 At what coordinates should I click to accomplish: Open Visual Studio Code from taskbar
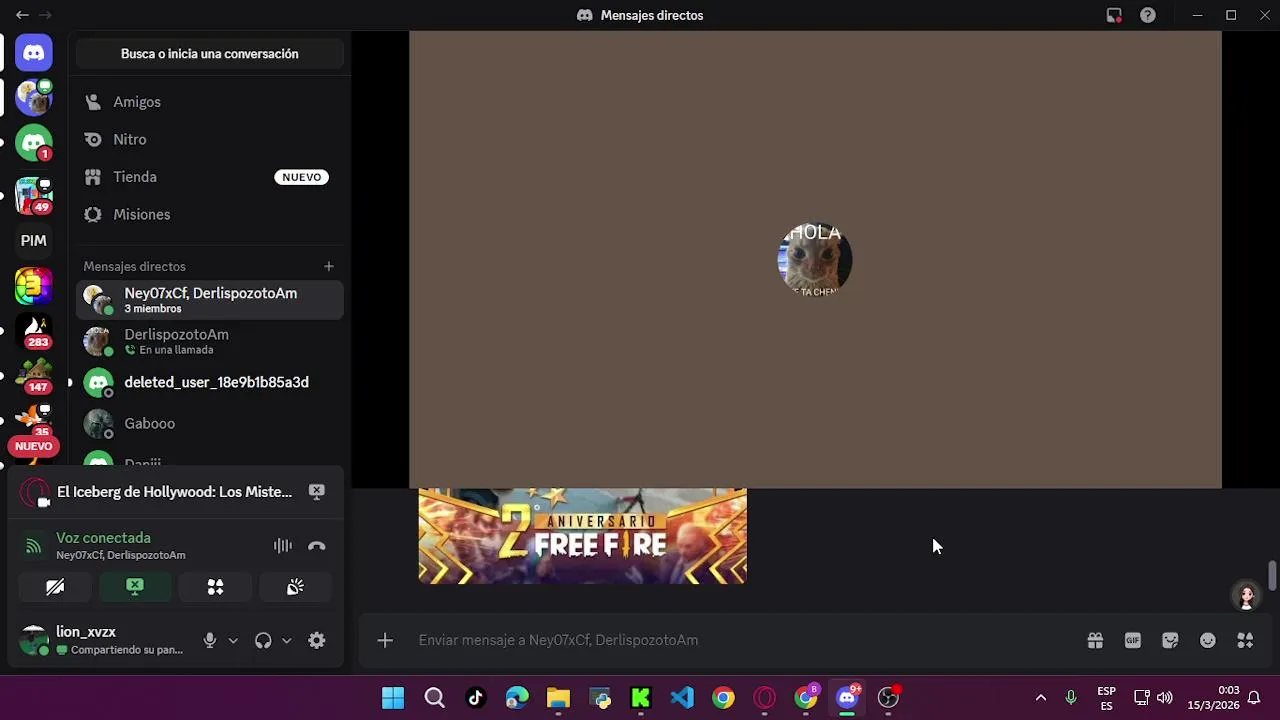tap(682, 698)
